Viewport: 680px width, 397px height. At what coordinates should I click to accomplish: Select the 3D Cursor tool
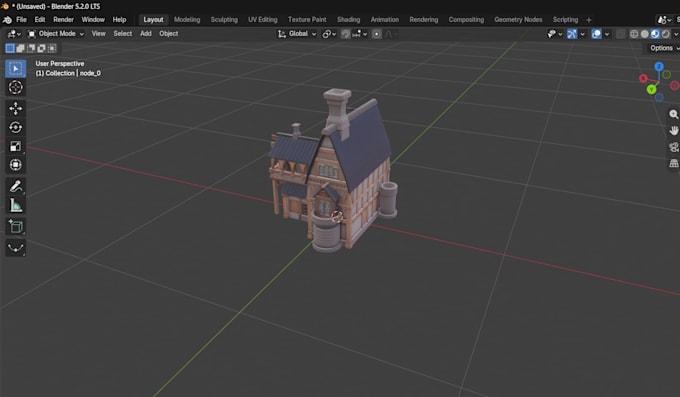[16, 87]
